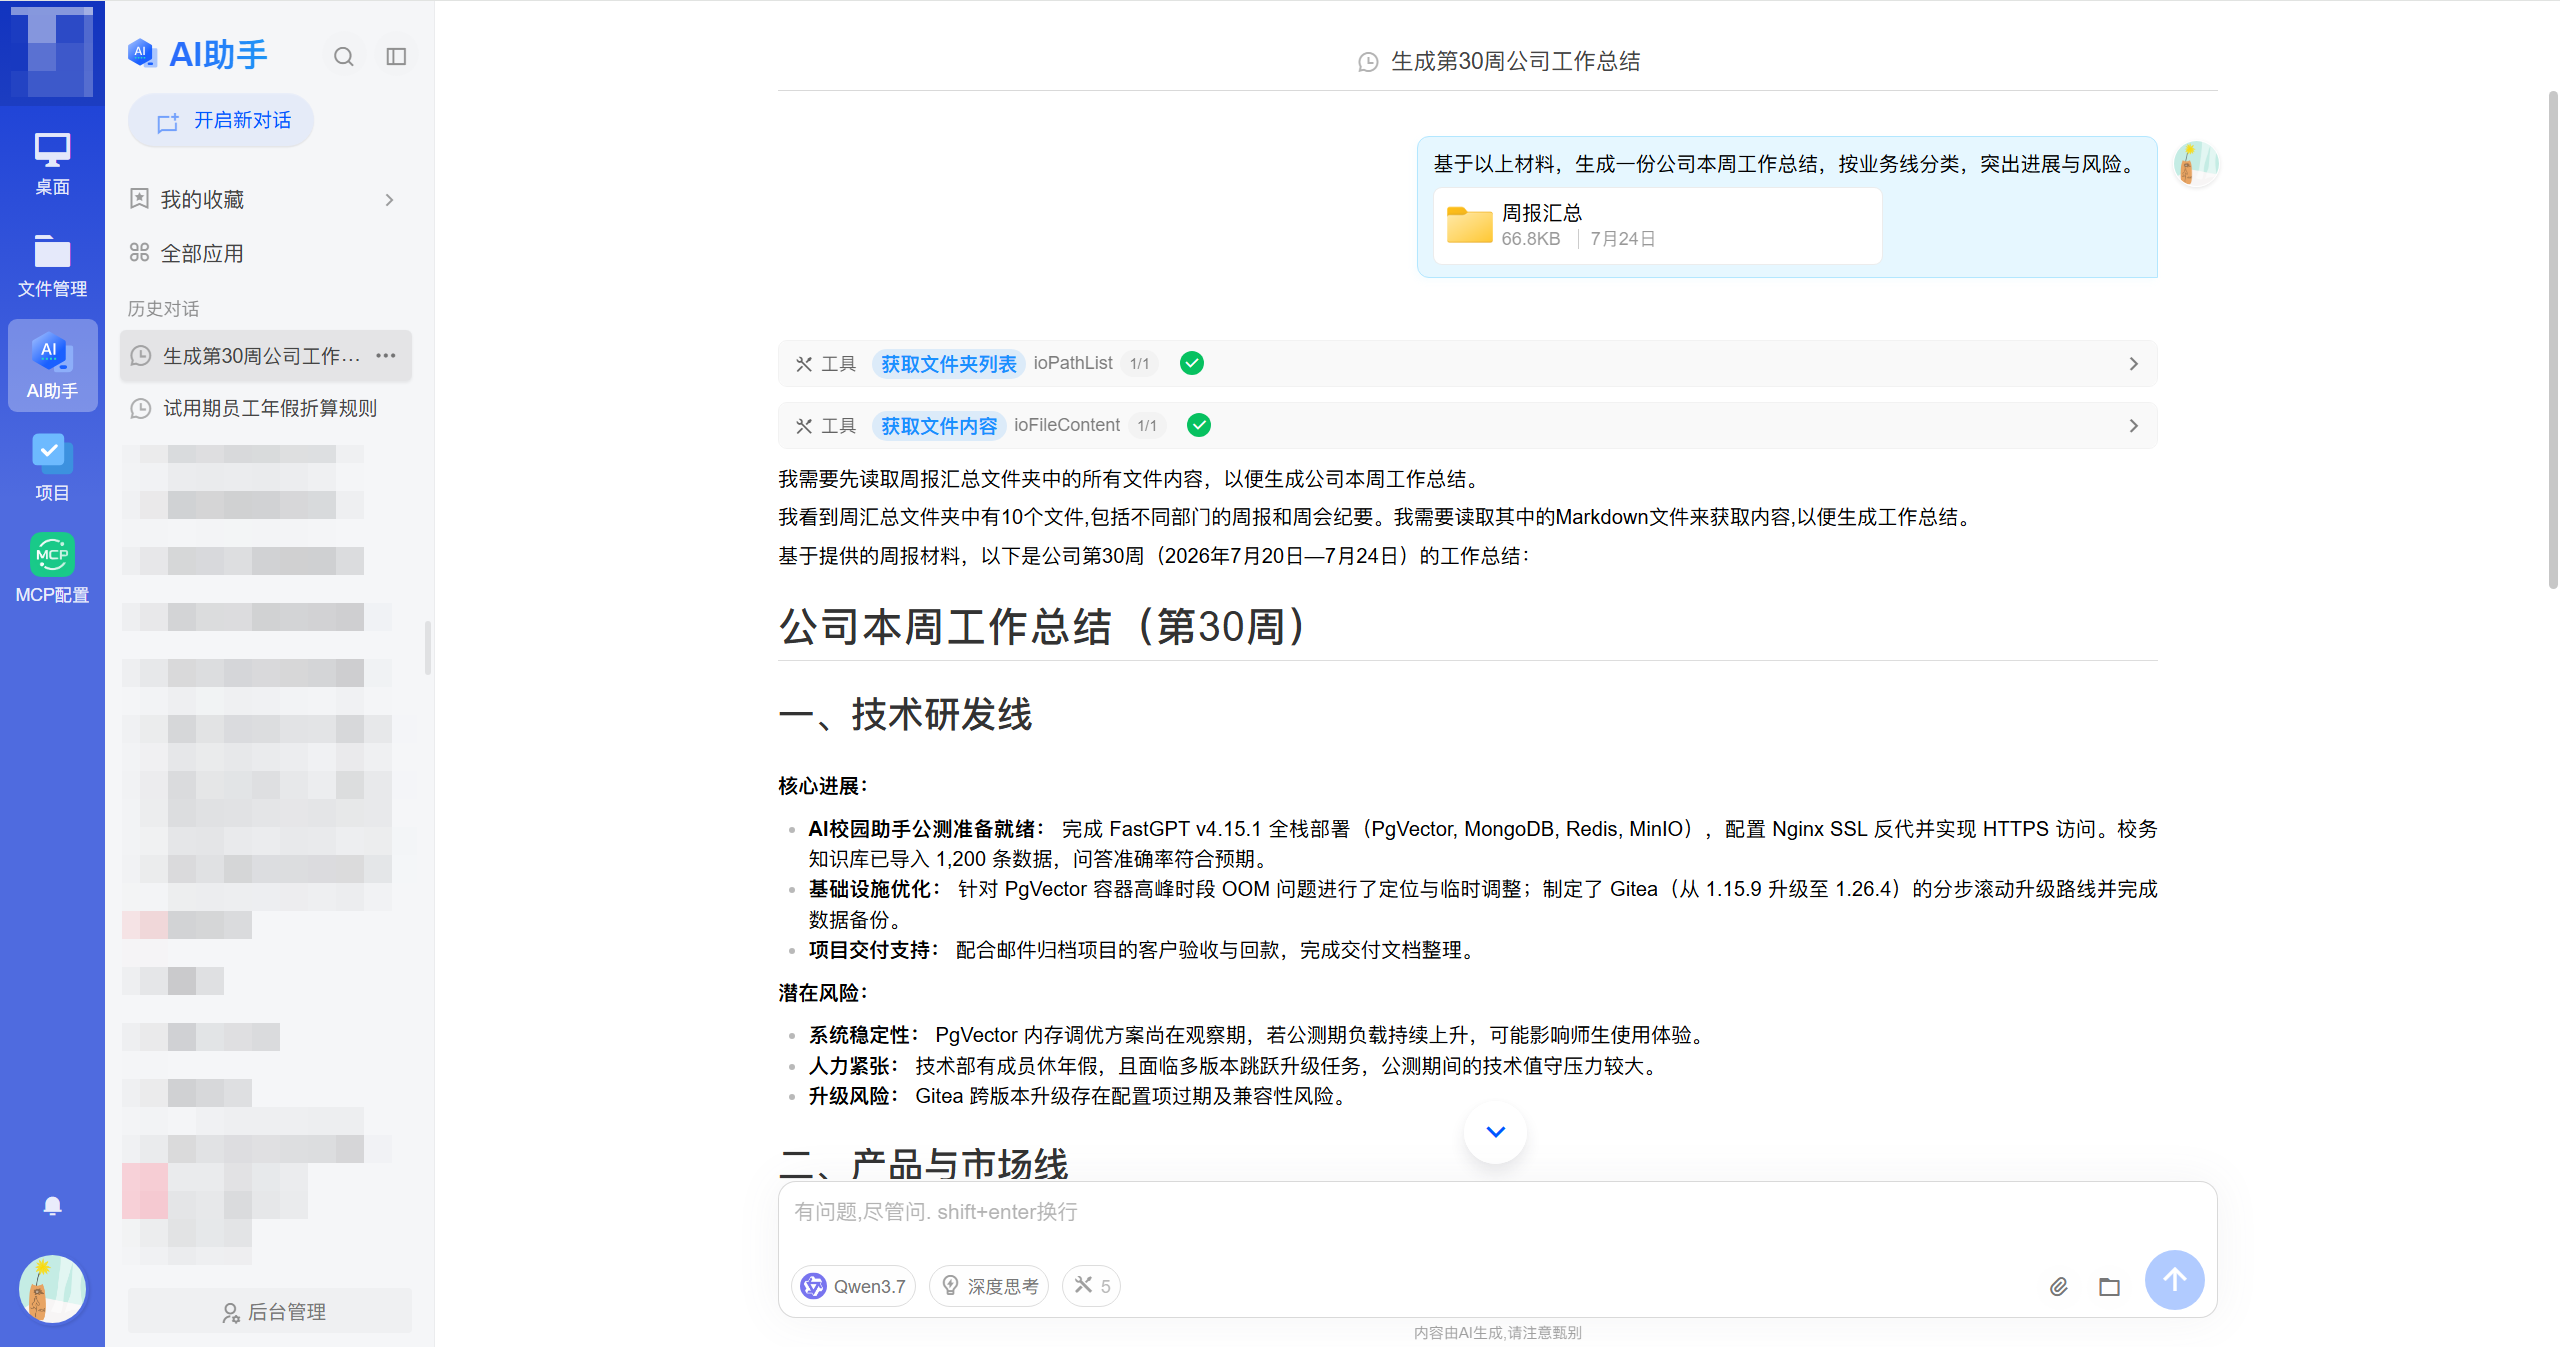Start a new chat with 开启新对话
Screen dimensions: 2560x1347
point(221,121)
